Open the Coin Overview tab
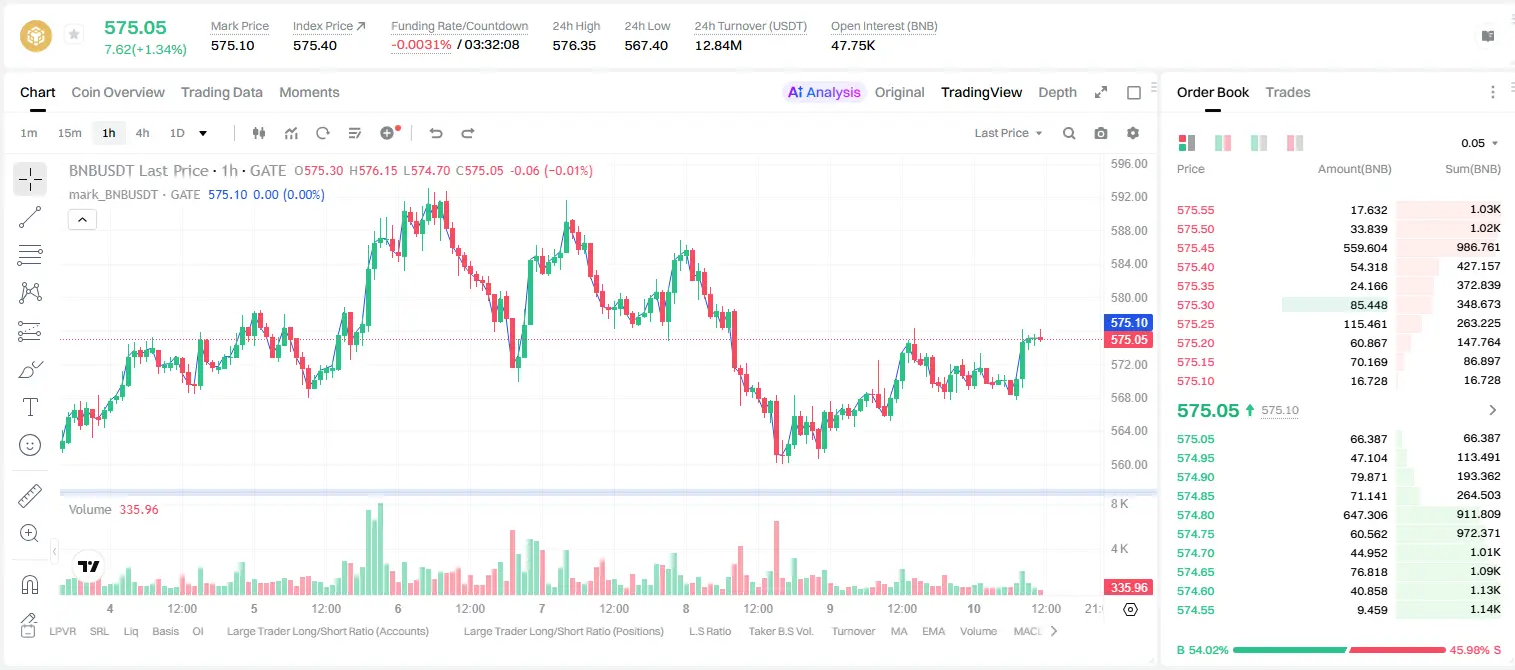Viewport: 1515px width, 670px height. [x=118, y=92]
